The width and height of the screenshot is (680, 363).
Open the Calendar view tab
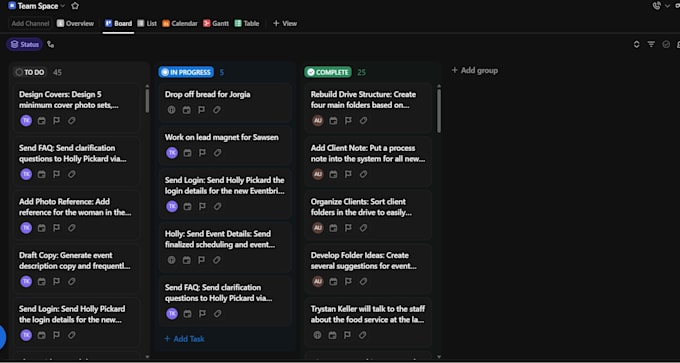180,23
